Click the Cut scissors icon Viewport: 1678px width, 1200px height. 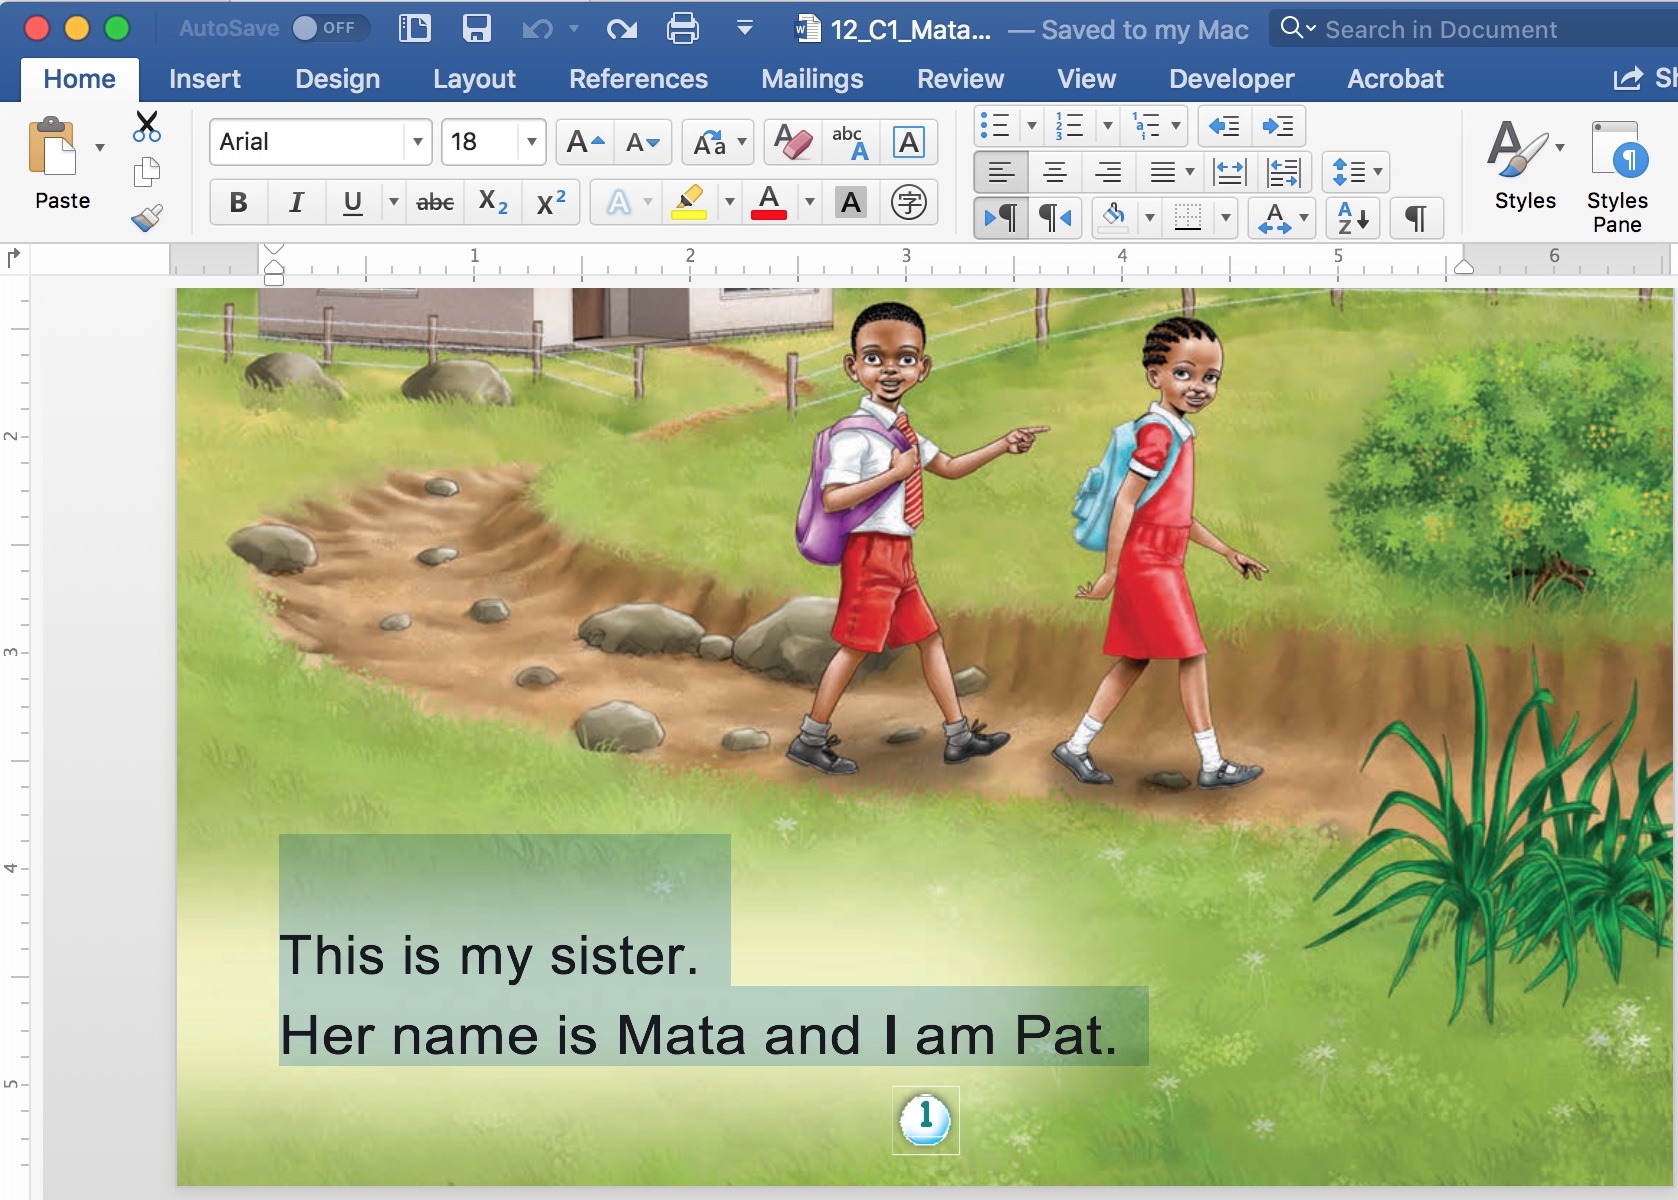(147, 126)
